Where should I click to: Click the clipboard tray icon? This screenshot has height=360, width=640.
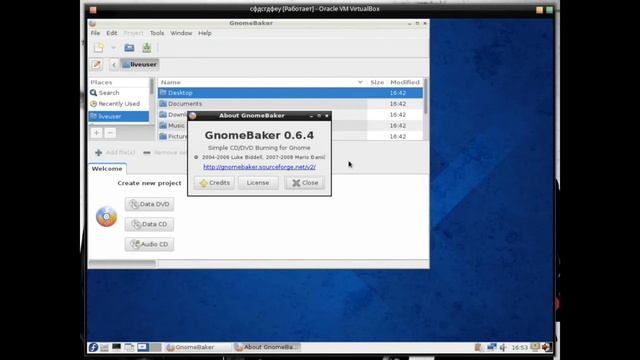coord(478,347)
